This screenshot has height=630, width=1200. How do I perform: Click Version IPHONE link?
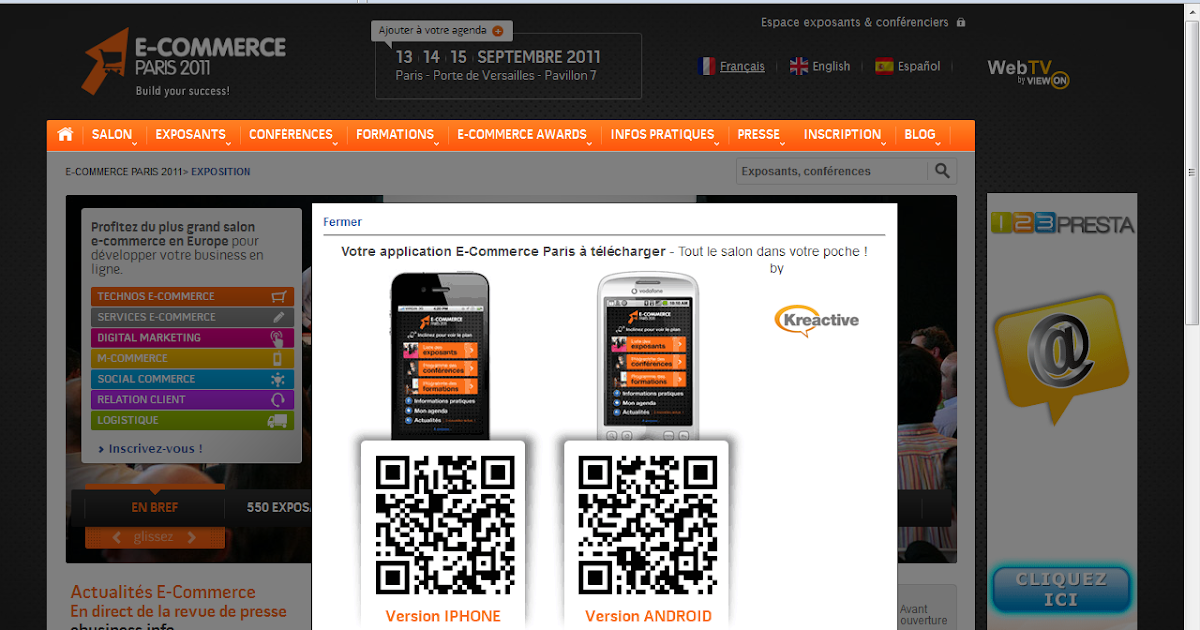coord(443,616)
